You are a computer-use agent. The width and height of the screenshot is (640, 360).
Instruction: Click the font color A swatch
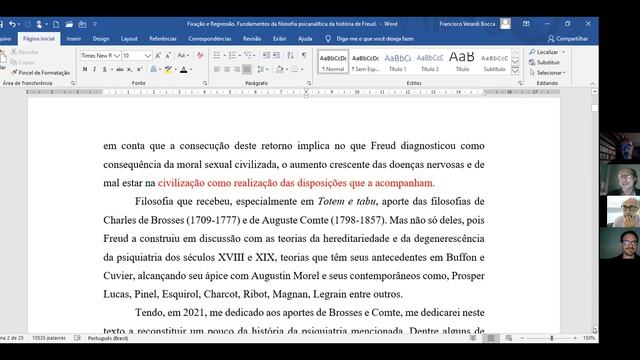(x=184, y=69)
